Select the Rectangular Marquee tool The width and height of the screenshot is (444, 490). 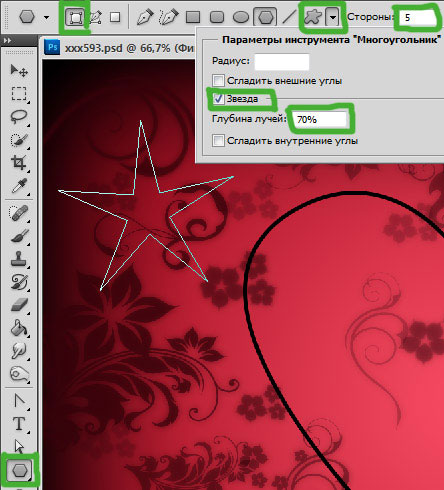pos(19,94)
